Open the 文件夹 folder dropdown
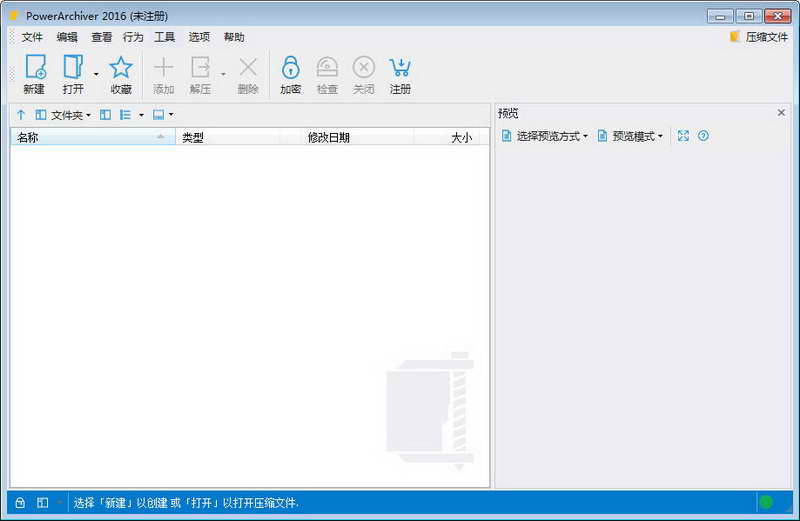The height and width of the screenshot is (521, 800). pyautogui.click(x=63, y=115)
